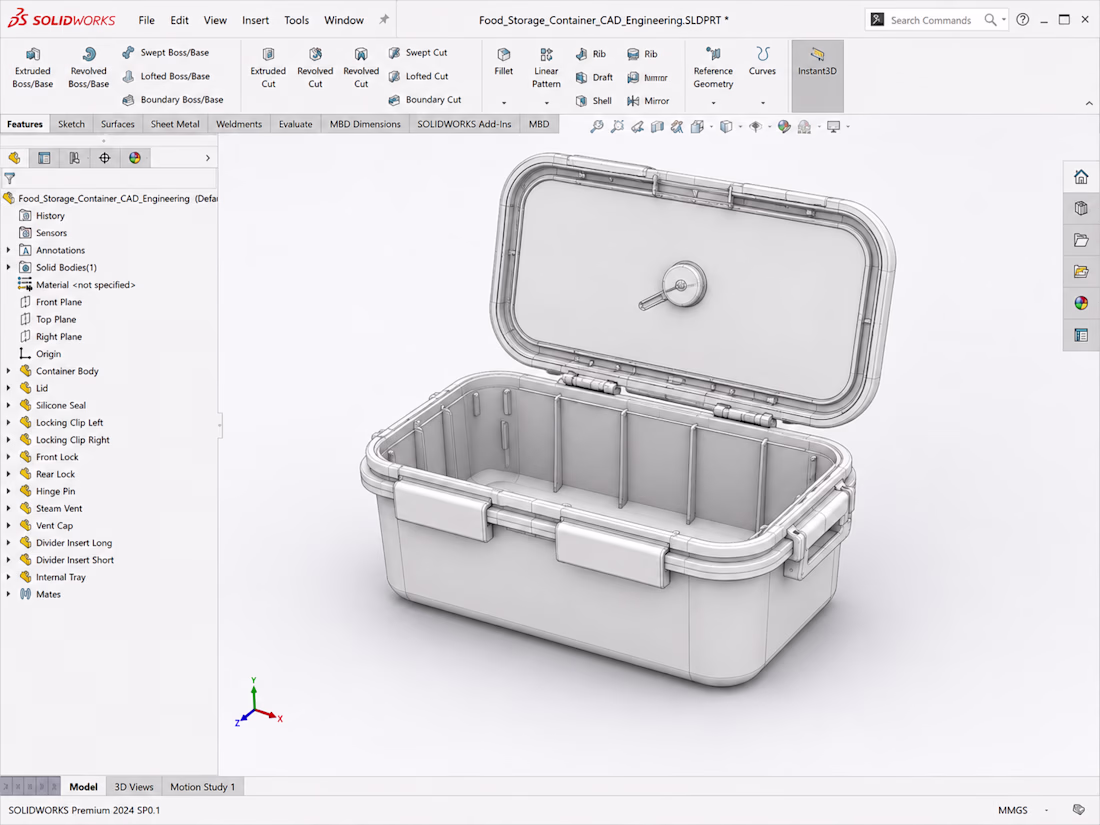Screen dimensions: 1100x825
Task: Open FeatureManager design tree tab
Action: 15,158
